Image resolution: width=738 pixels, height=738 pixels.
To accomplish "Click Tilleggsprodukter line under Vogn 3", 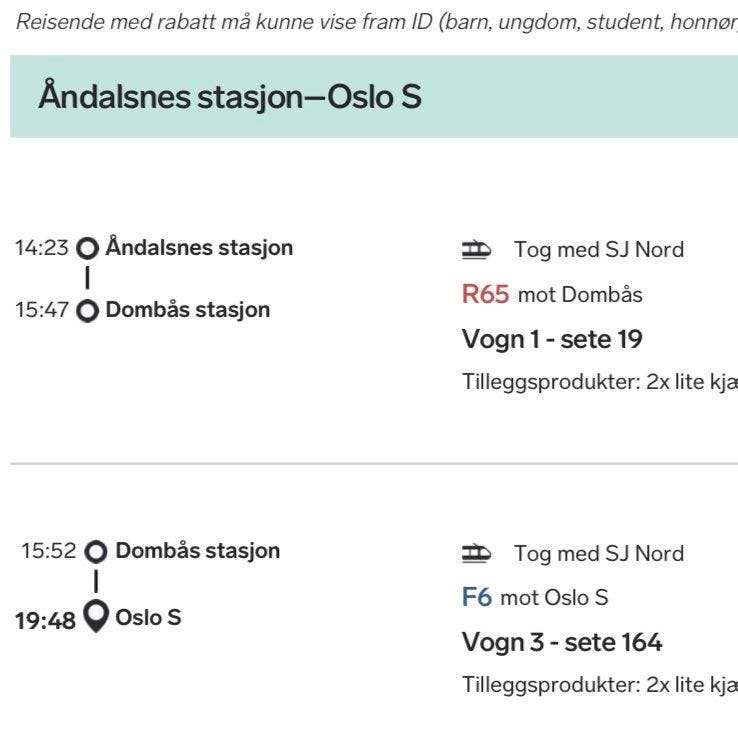I will coord(599,685).
